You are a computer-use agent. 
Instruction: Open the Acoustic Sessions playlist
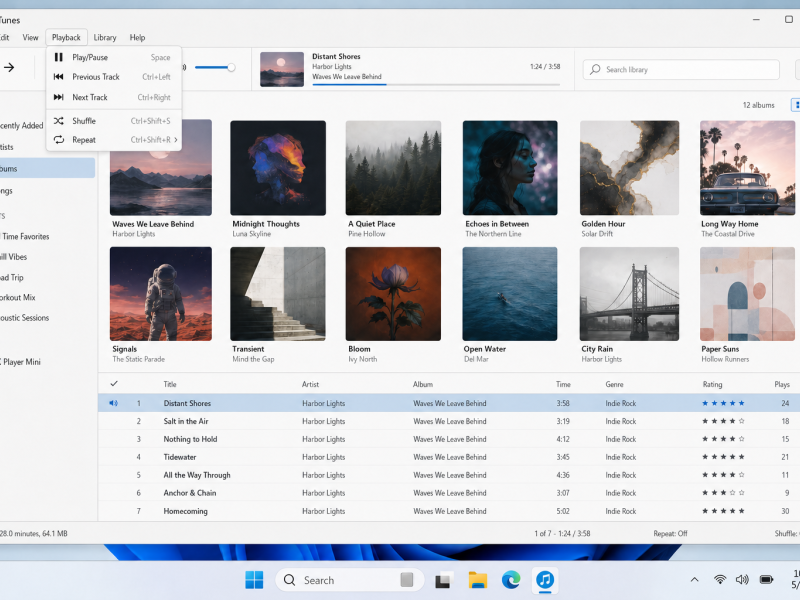pyautogui.click(x=24, y=317)
